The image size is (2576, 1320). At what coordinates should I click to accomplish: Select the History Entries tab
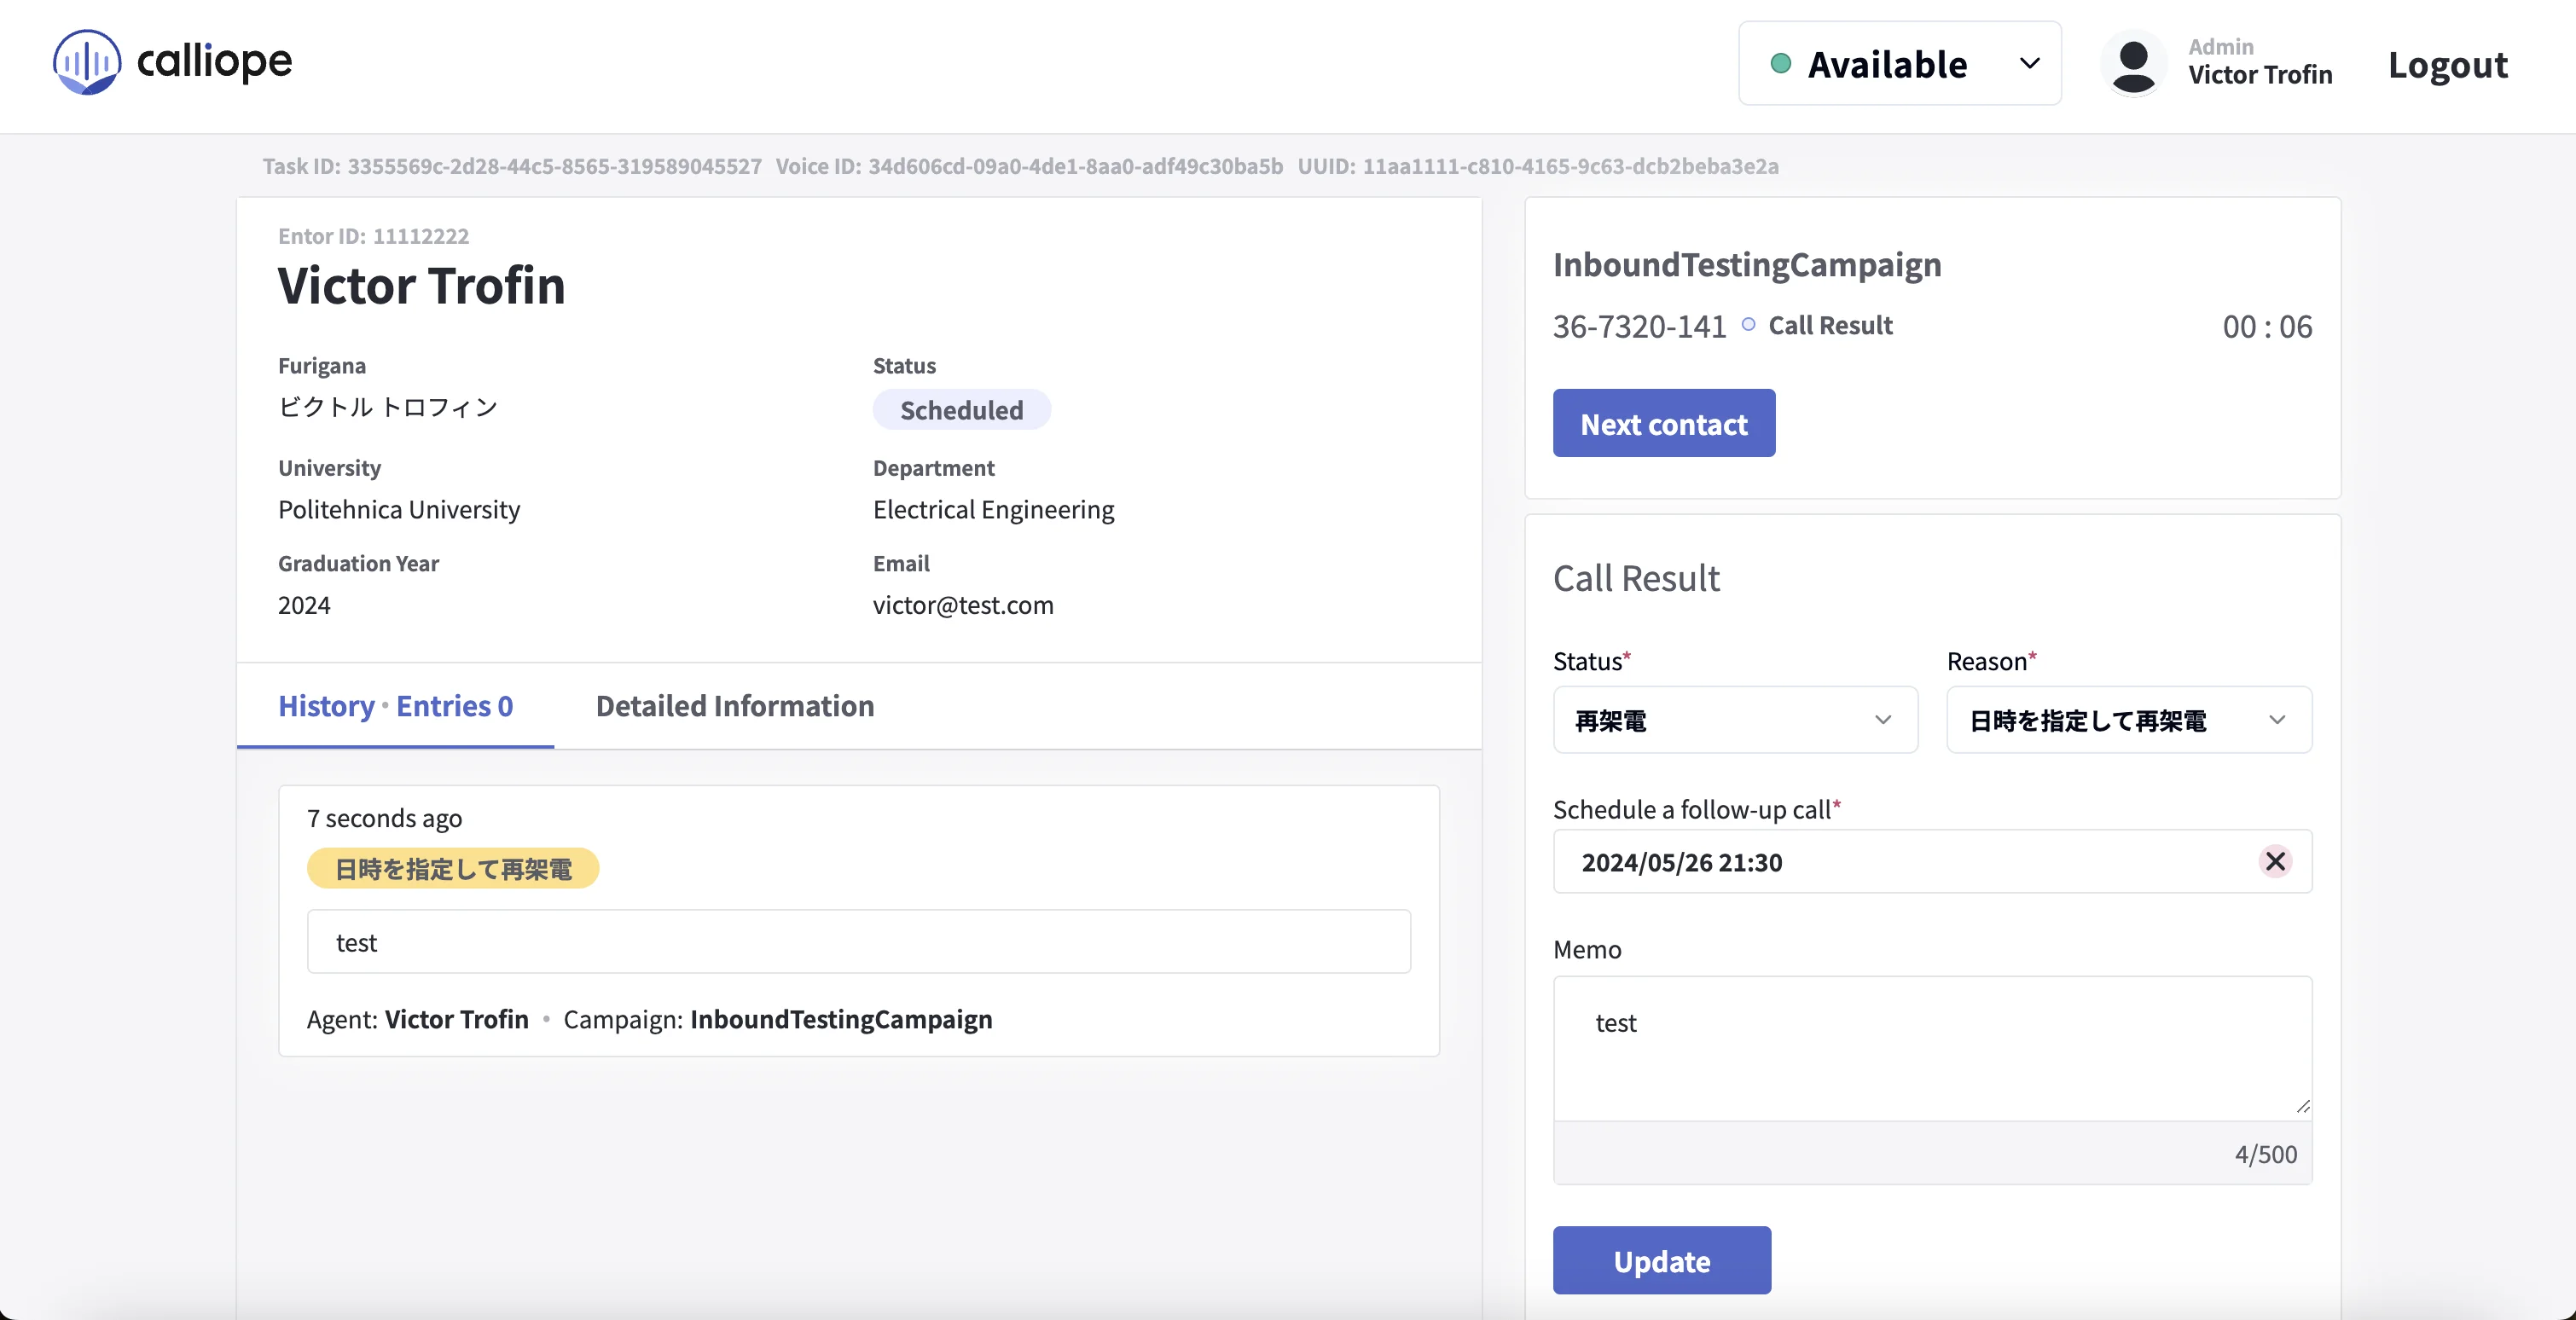pyautogui.click(x=395, y=706)
